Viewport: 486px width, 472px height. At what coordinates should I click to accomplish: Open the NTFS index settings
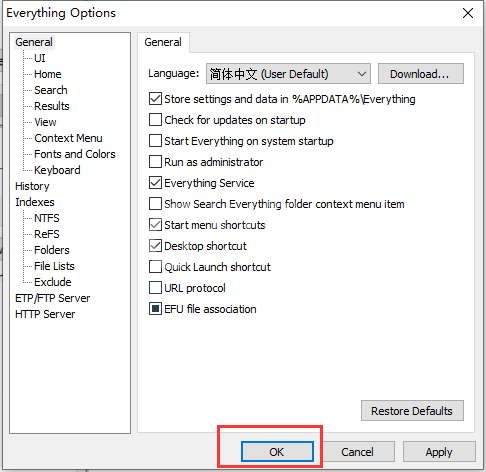pos(47,218)
